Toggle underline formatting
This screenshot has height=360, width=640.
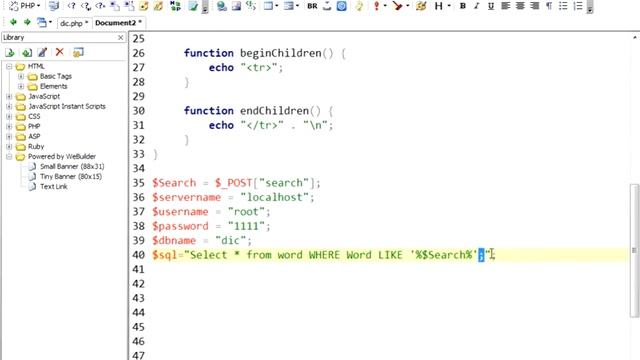pos(491,6)
